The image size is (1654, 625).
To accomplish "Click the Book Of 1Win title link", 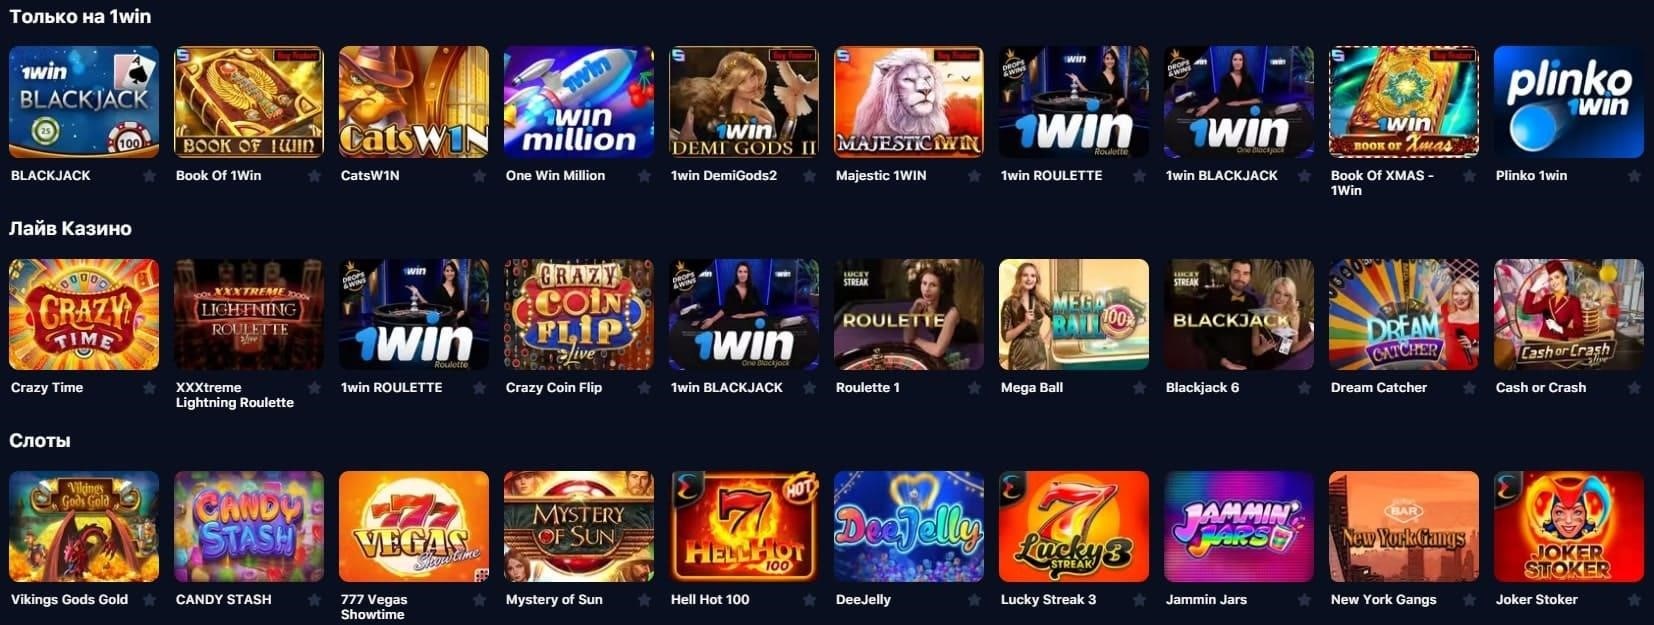I will pos(218,175).
